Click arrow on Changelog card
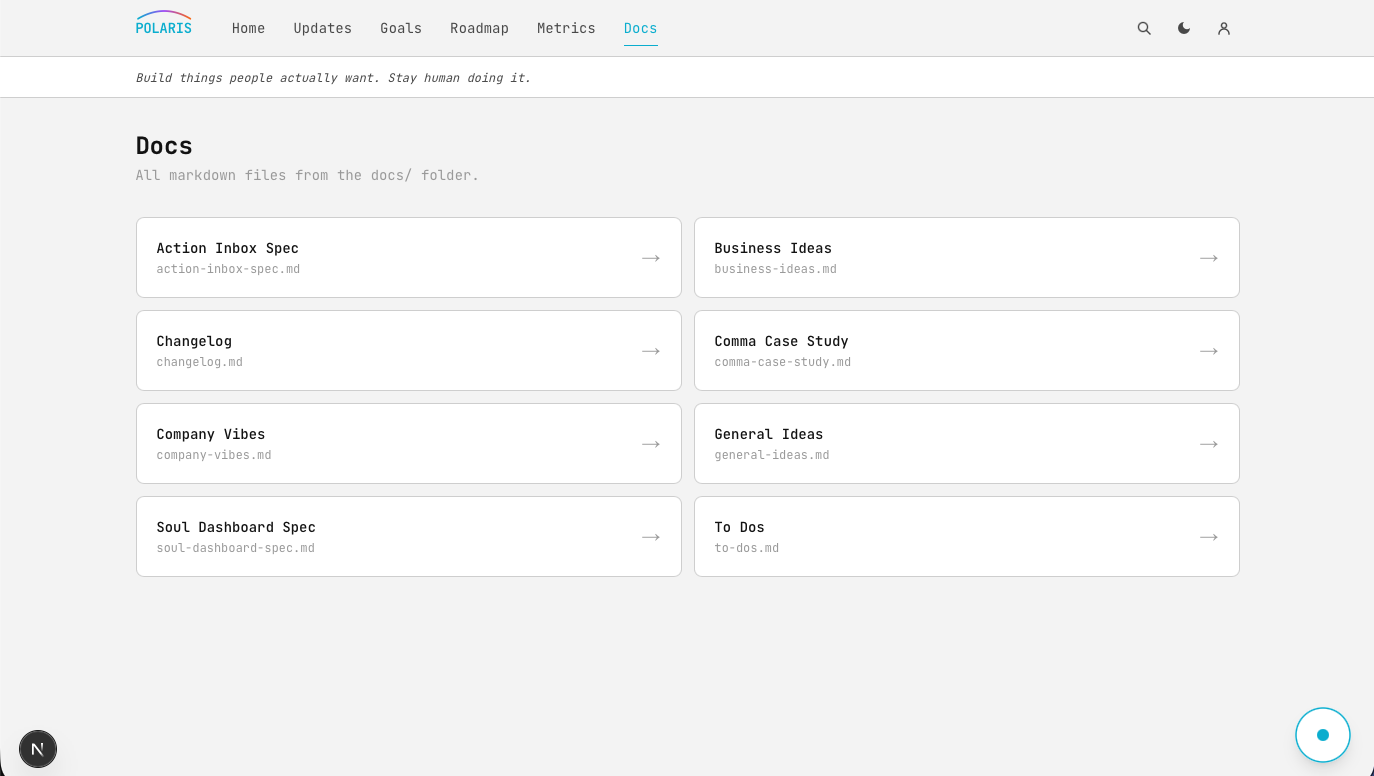This screenshot has width=1374, height=776. pyautogui.click(x=651, y=351)
